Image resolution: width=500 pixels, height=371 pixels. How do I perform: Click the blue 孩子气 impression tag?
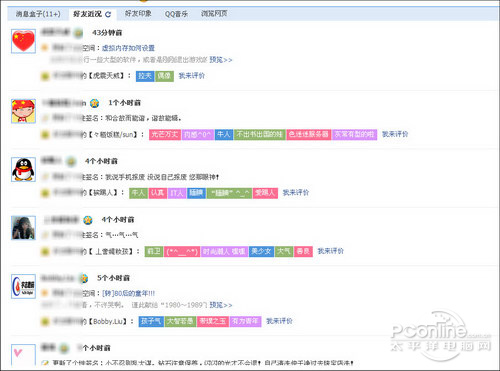click(151, 321)
